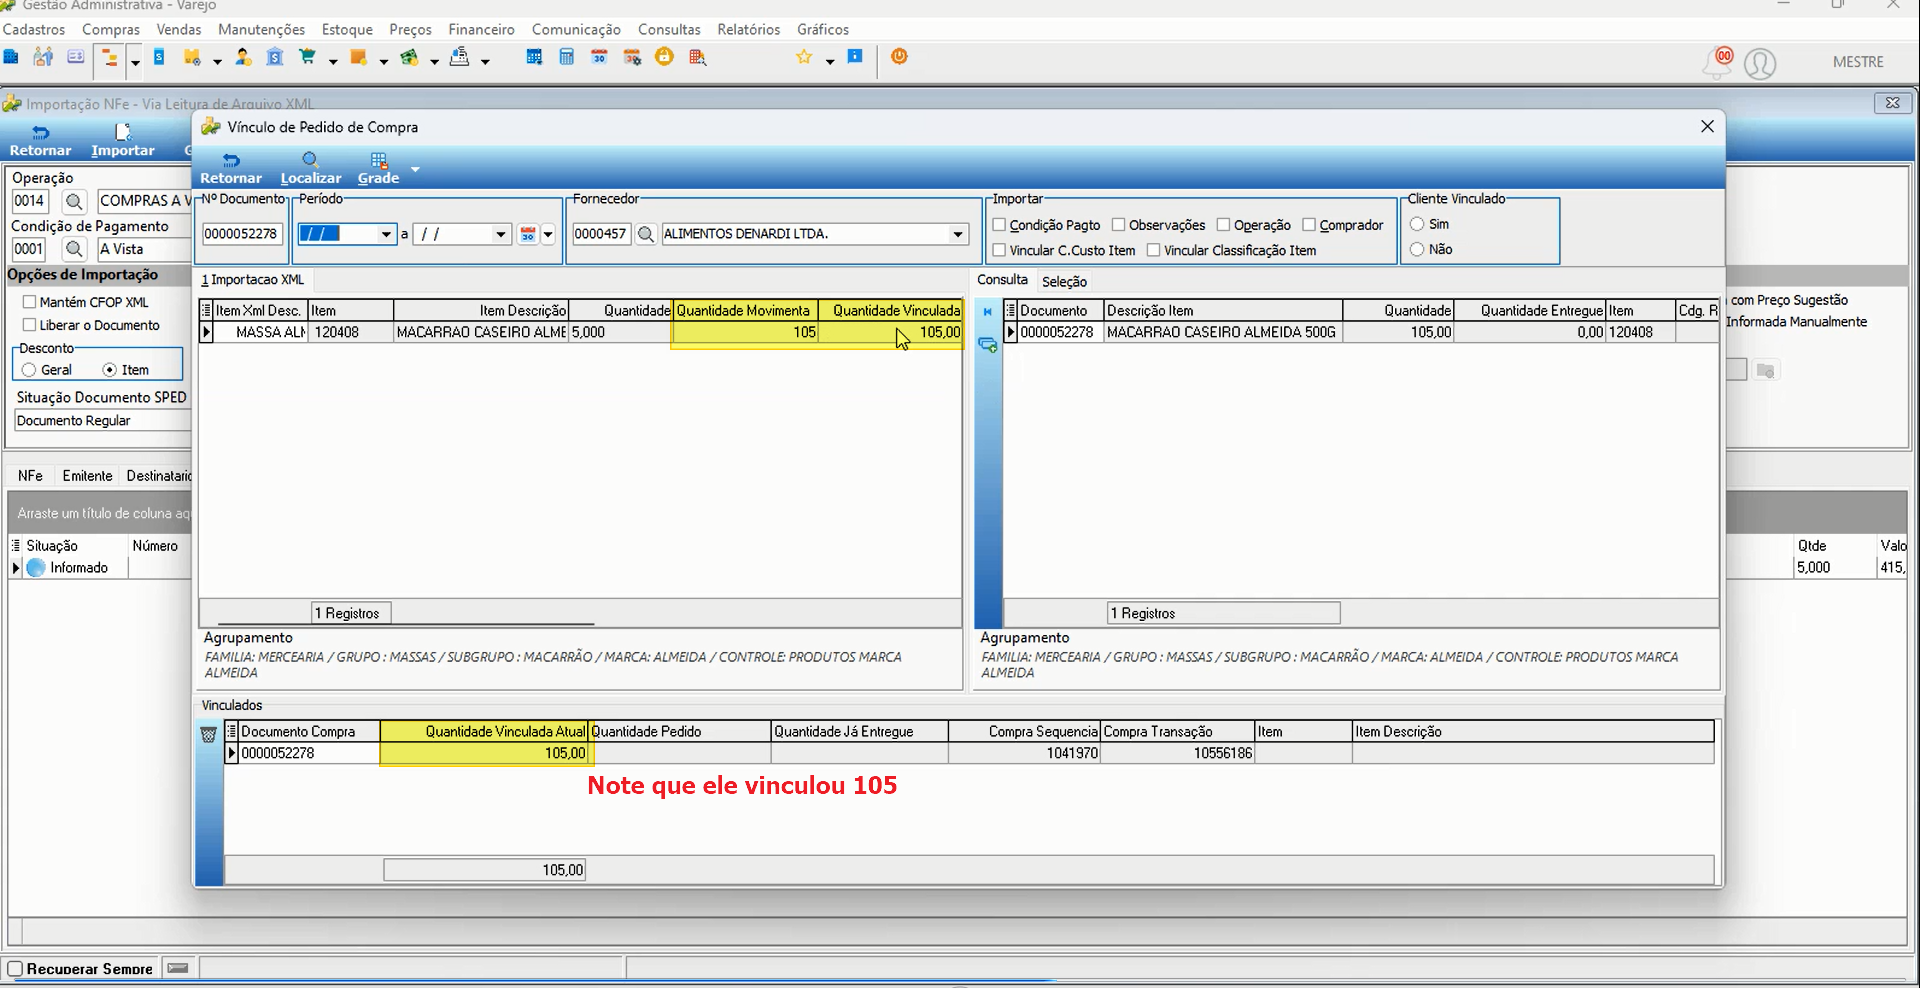1920x988 pixels.
Task: Click the trash icon in Vinculados panel
Action: pos(208,735)
